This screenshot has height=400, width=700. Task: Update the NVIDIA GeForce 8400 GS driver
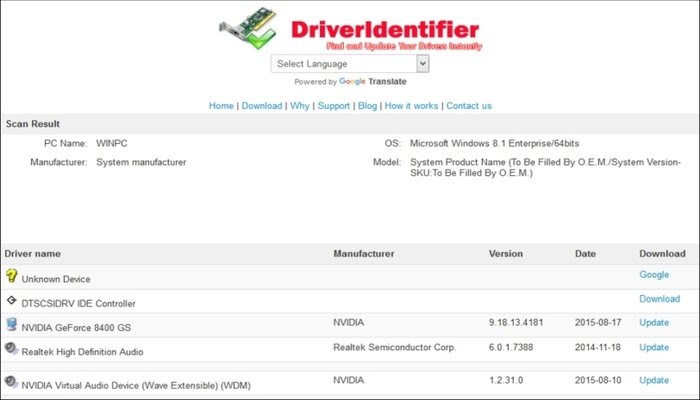tap(654, 323)
